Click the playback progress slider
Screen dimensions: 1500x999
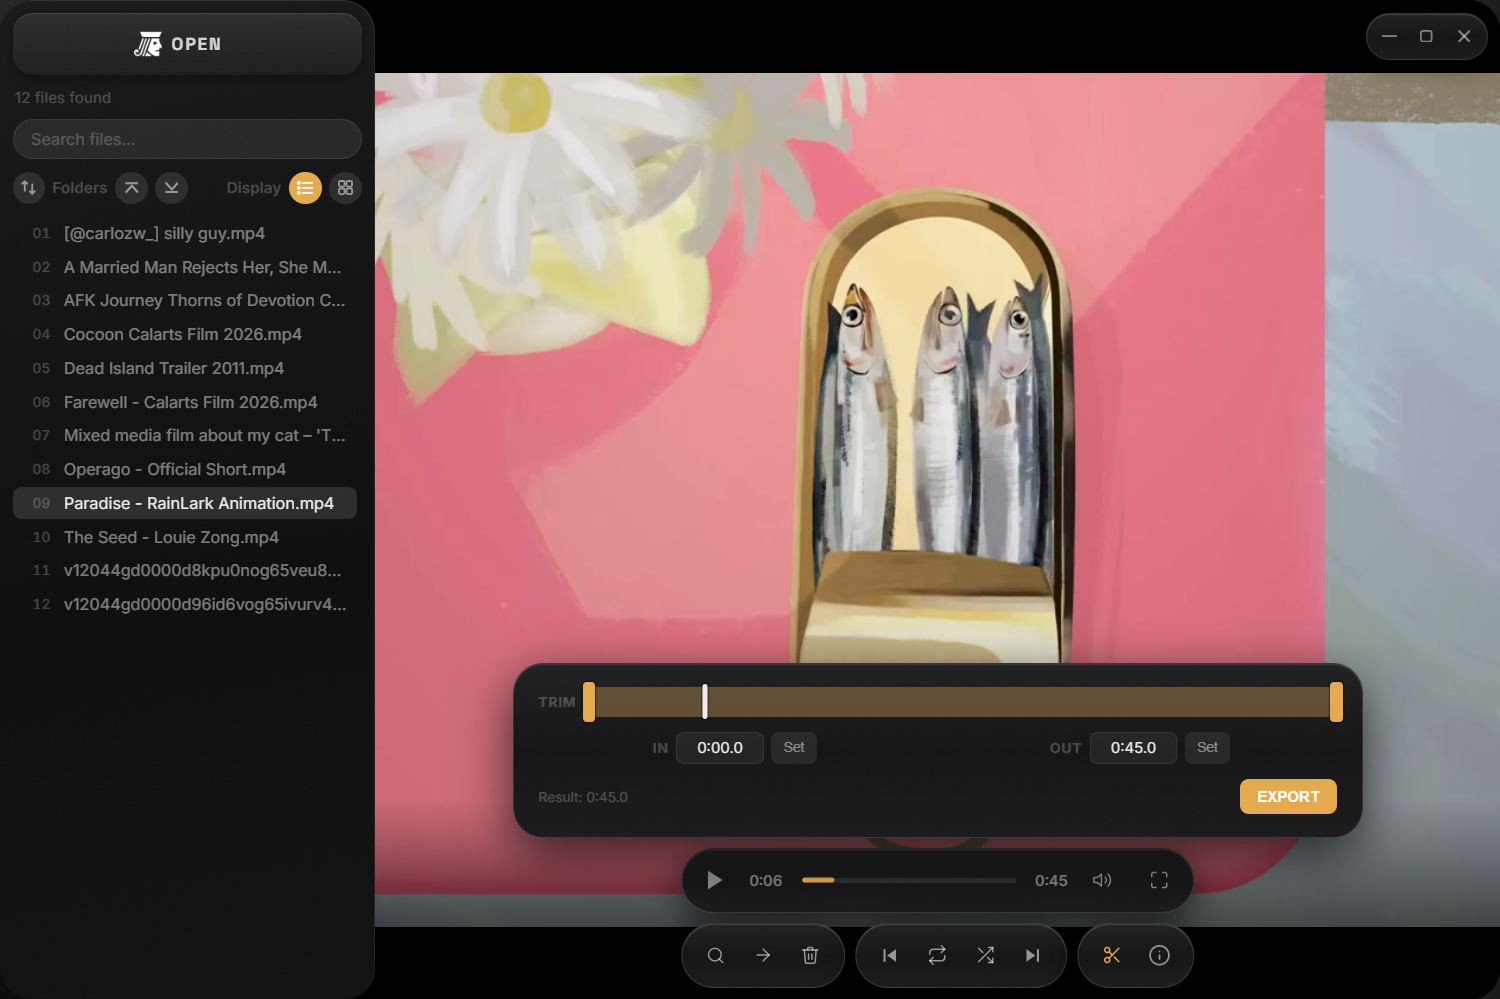point(909,880)
